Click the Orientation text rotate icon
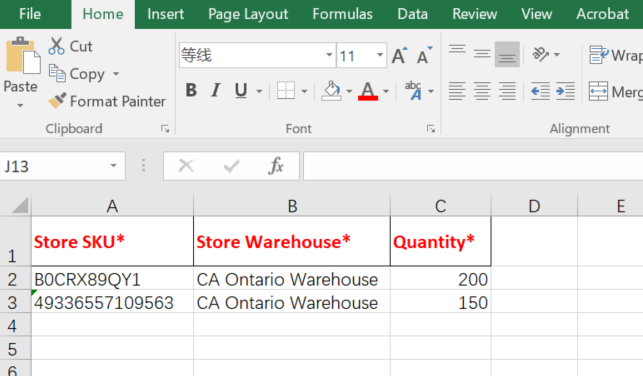643x376 pixels. 540,54
